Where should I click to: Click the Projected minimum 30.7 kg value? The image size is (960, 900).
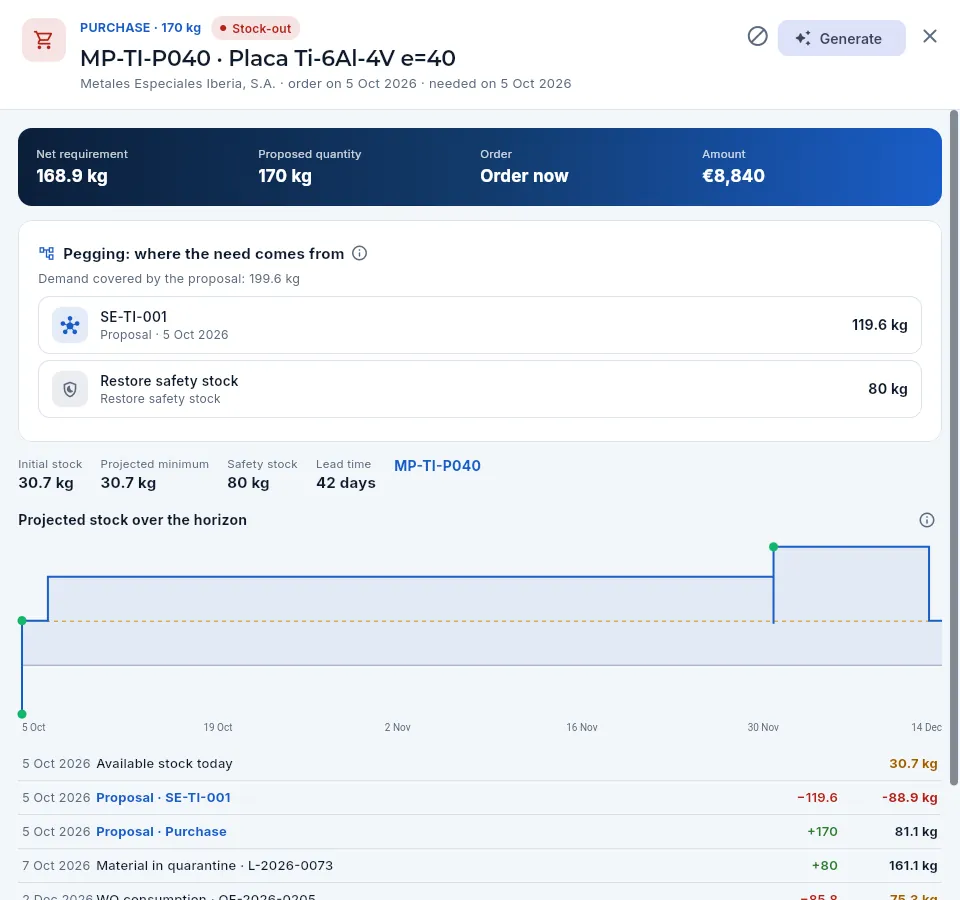coord(128,483)
